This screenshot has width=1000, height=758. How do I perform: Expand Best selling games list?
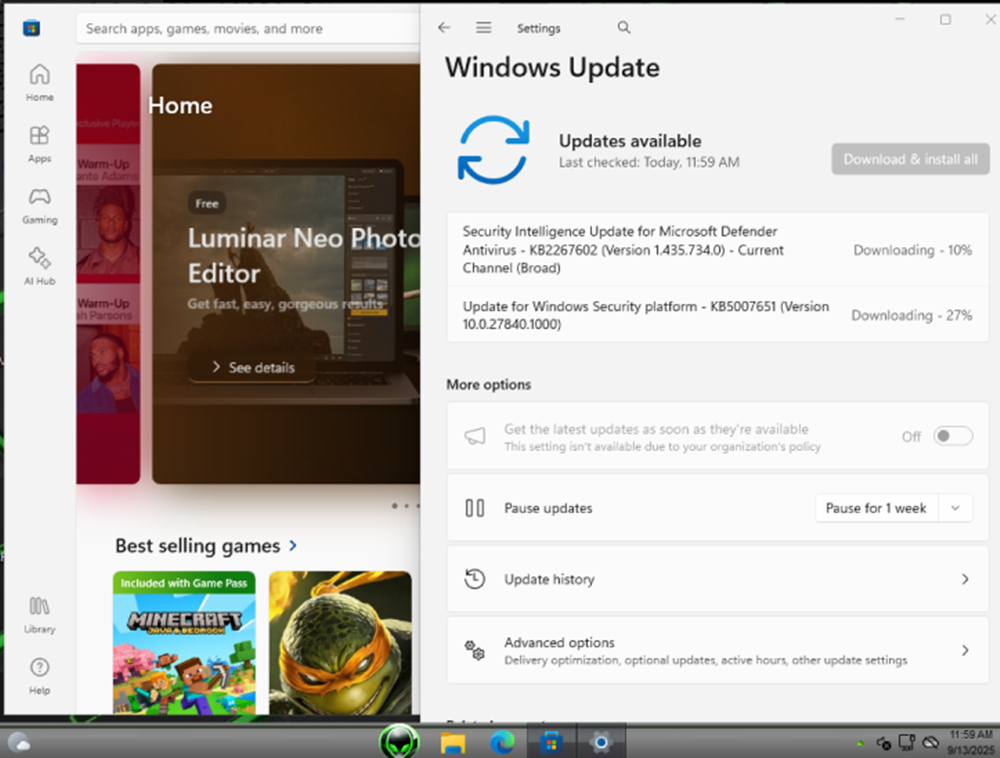coord(293,546)
